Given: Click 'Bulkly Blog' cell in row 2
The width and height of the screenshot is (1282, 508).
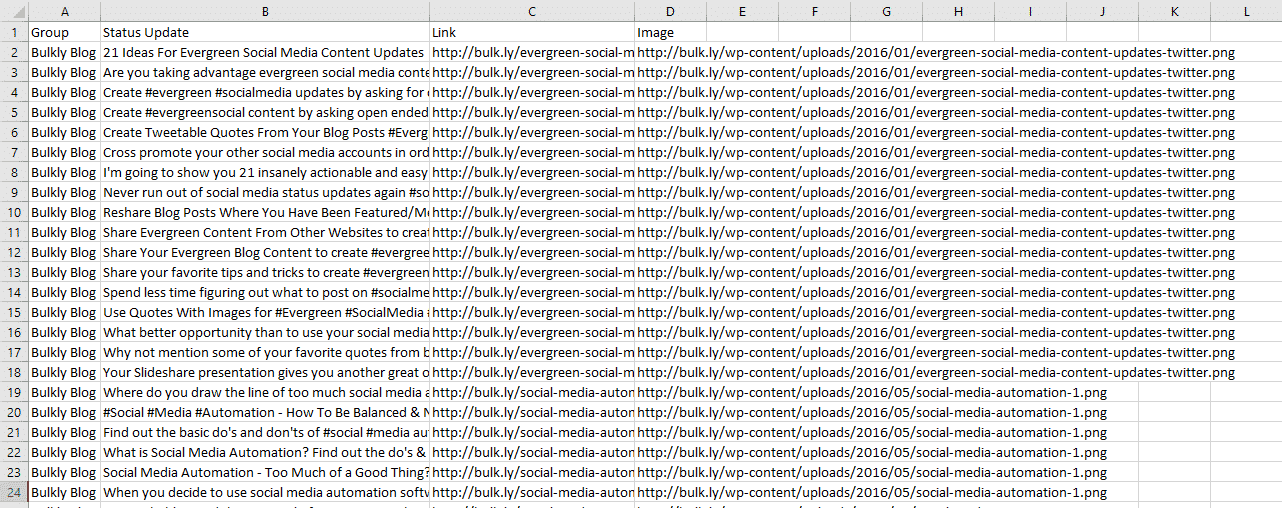Looking at the screenshot, I should coord(64,52).
